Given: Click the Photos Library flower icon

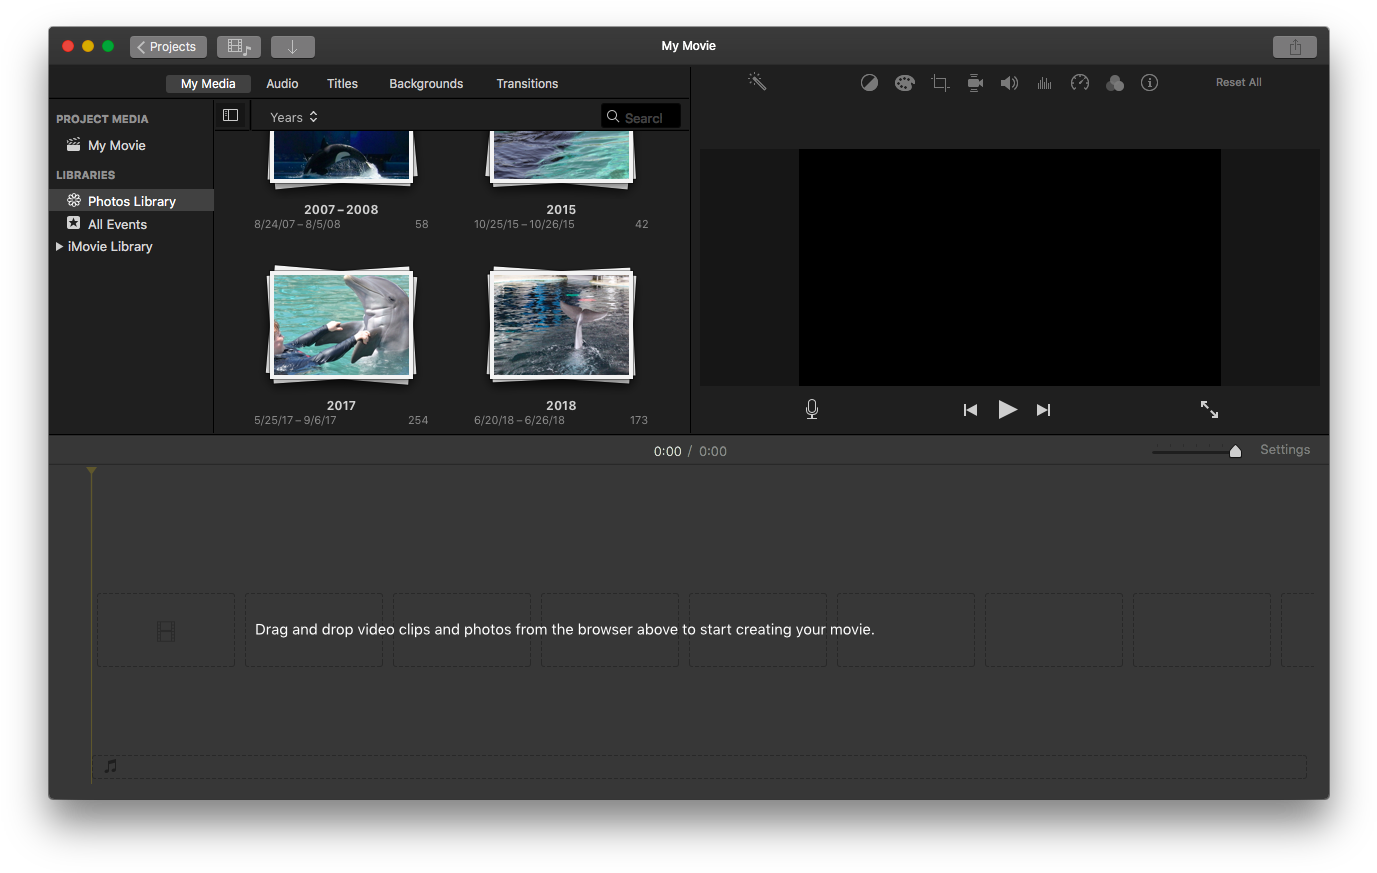Looking at the screenshot, I should [74, 200].
